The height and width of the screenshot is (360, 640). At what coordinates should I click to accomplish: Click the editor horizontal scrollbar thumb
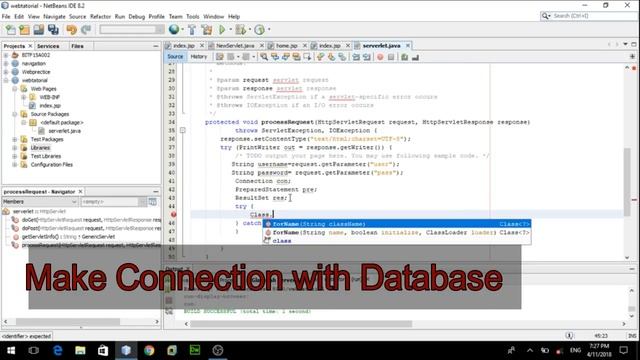point(301,324)
